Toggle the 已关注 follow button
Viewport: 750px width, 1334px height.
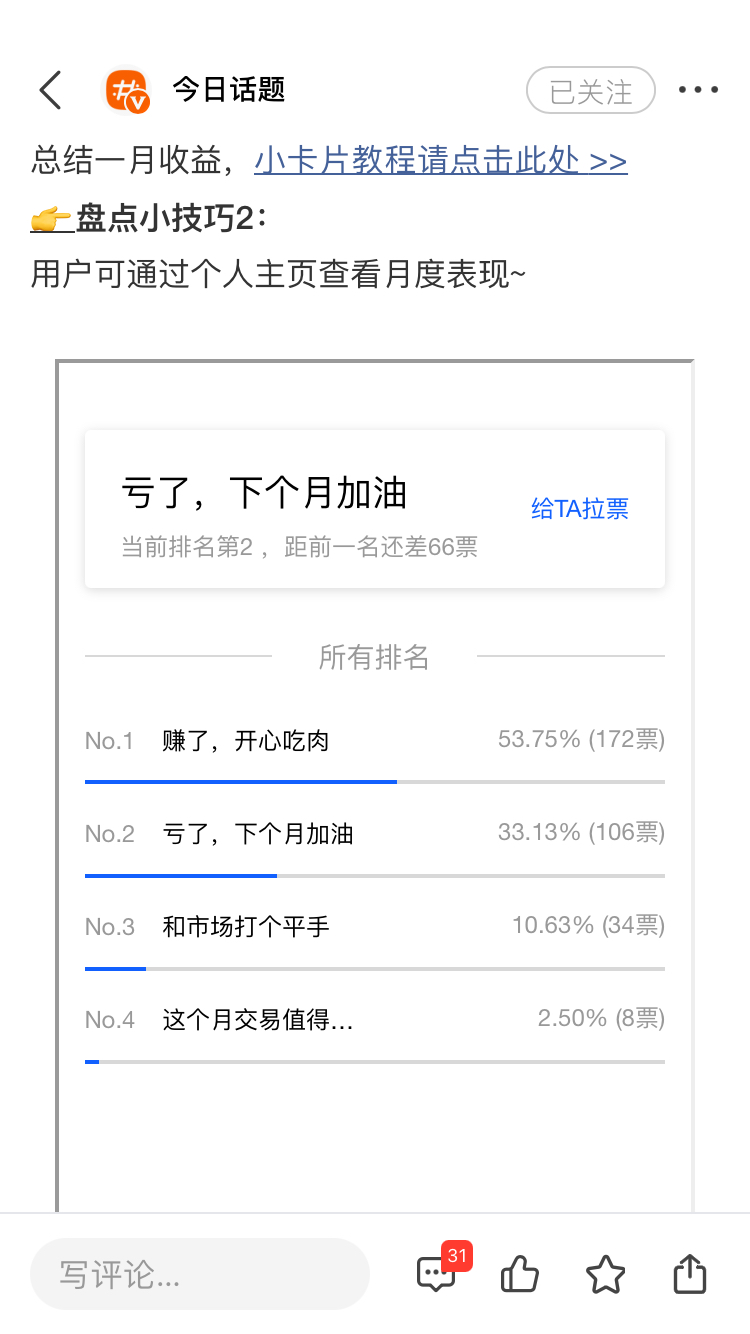coord(591,91)
